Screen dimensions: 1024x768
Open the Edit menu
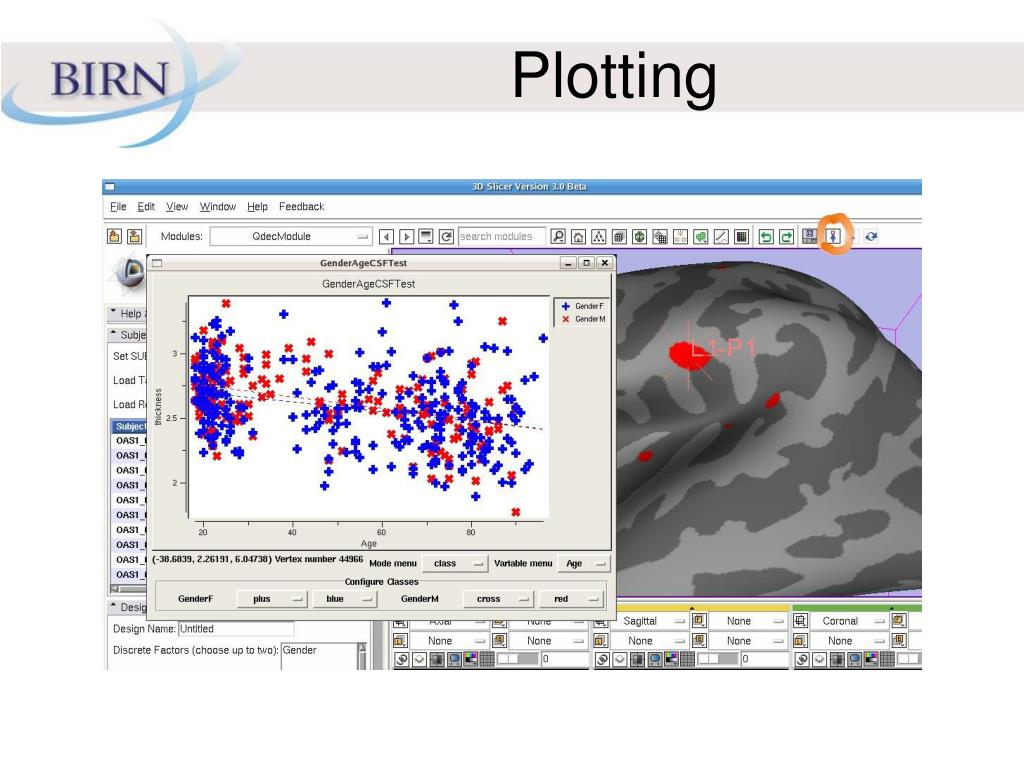coord(146,206)
